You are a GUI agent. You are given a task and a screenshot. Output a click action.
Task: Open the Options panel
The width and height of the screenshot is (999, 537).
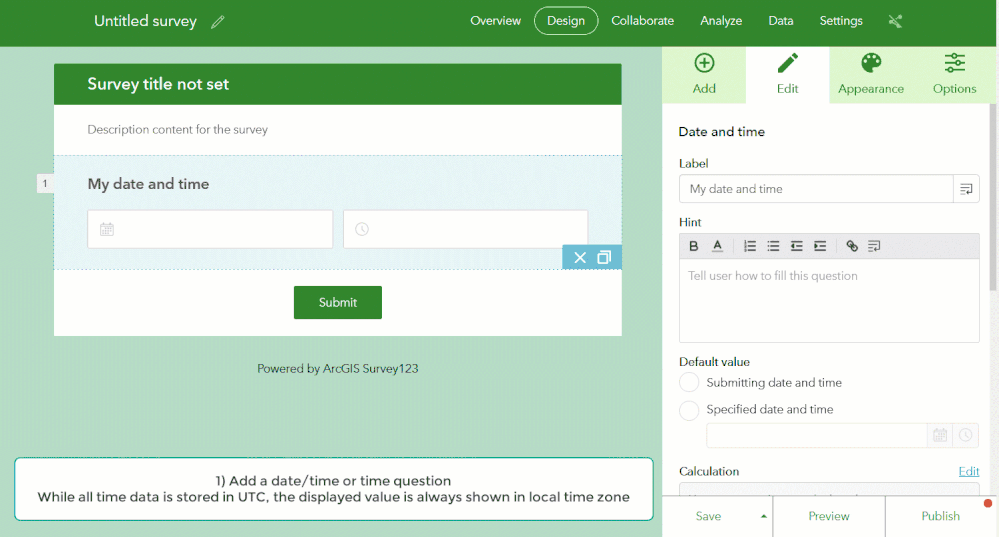(954, 74)
